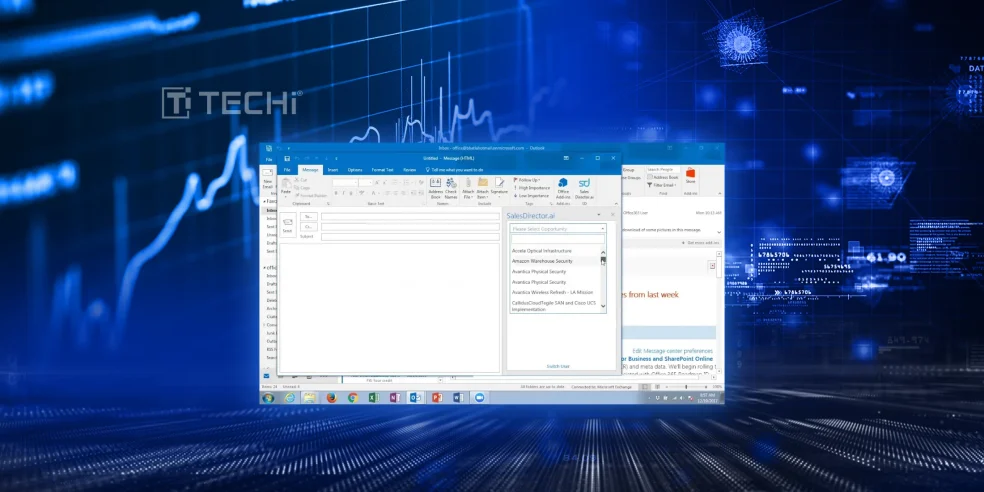Open Office Add-ins from the ribbon

coord(563,185)
